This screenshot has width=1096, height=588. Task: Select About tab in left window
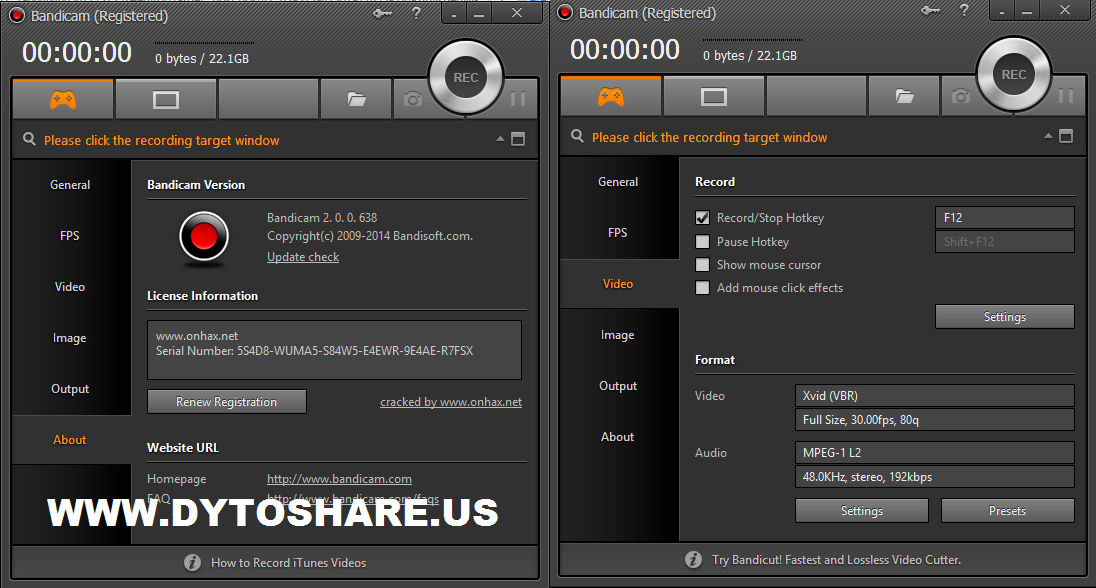click(70, 440)
